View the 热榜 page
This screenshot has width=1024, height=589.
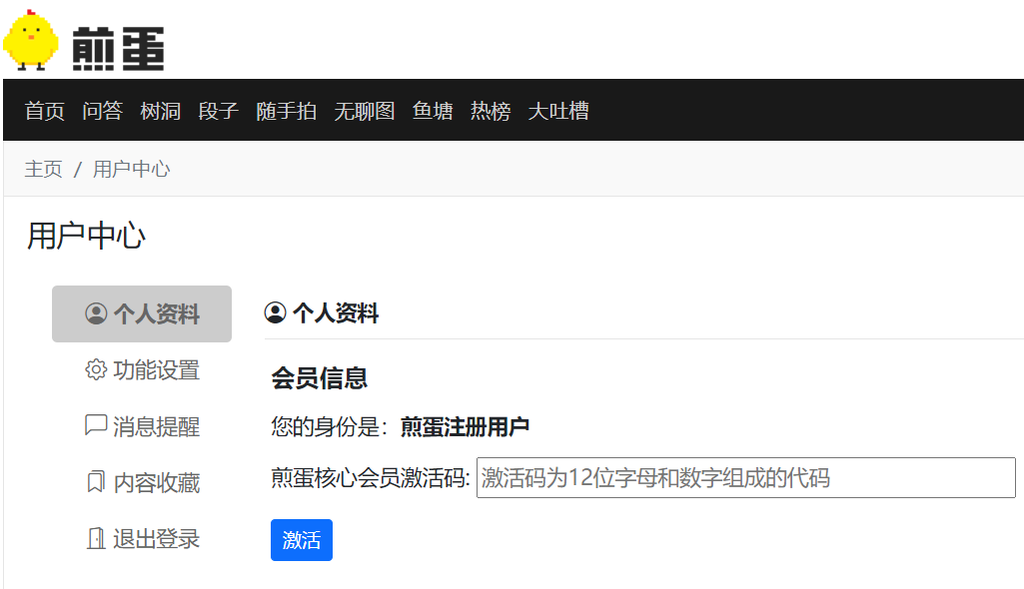click(491, 111)
